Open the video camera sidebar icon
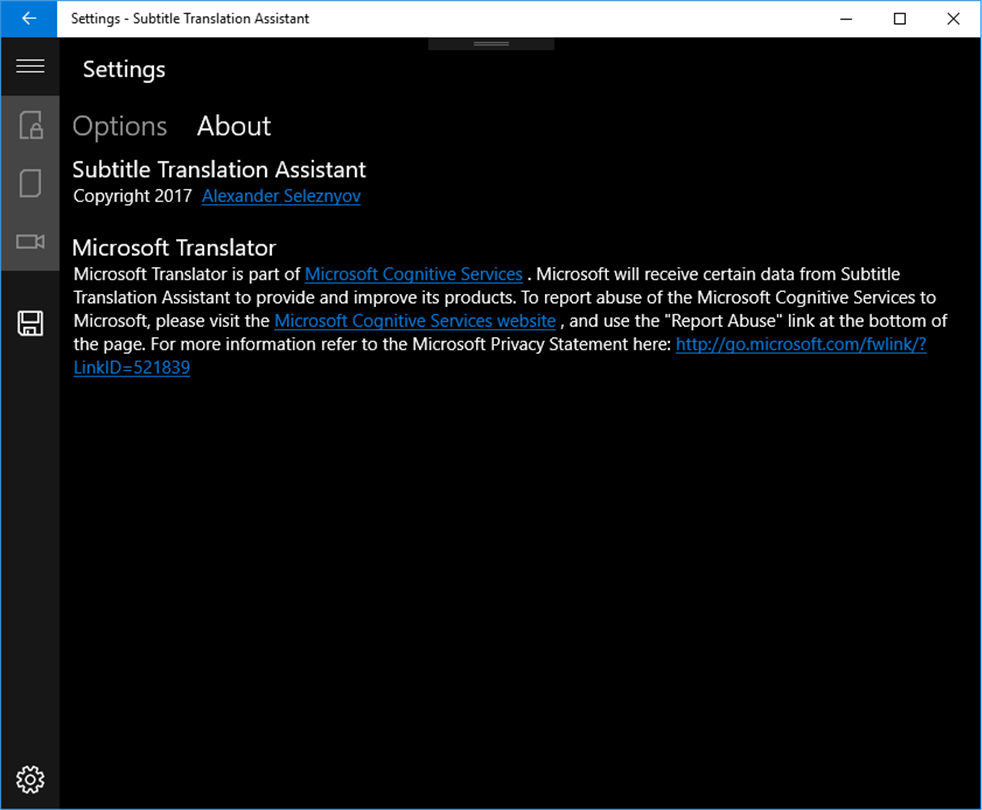 coord(30,242)
